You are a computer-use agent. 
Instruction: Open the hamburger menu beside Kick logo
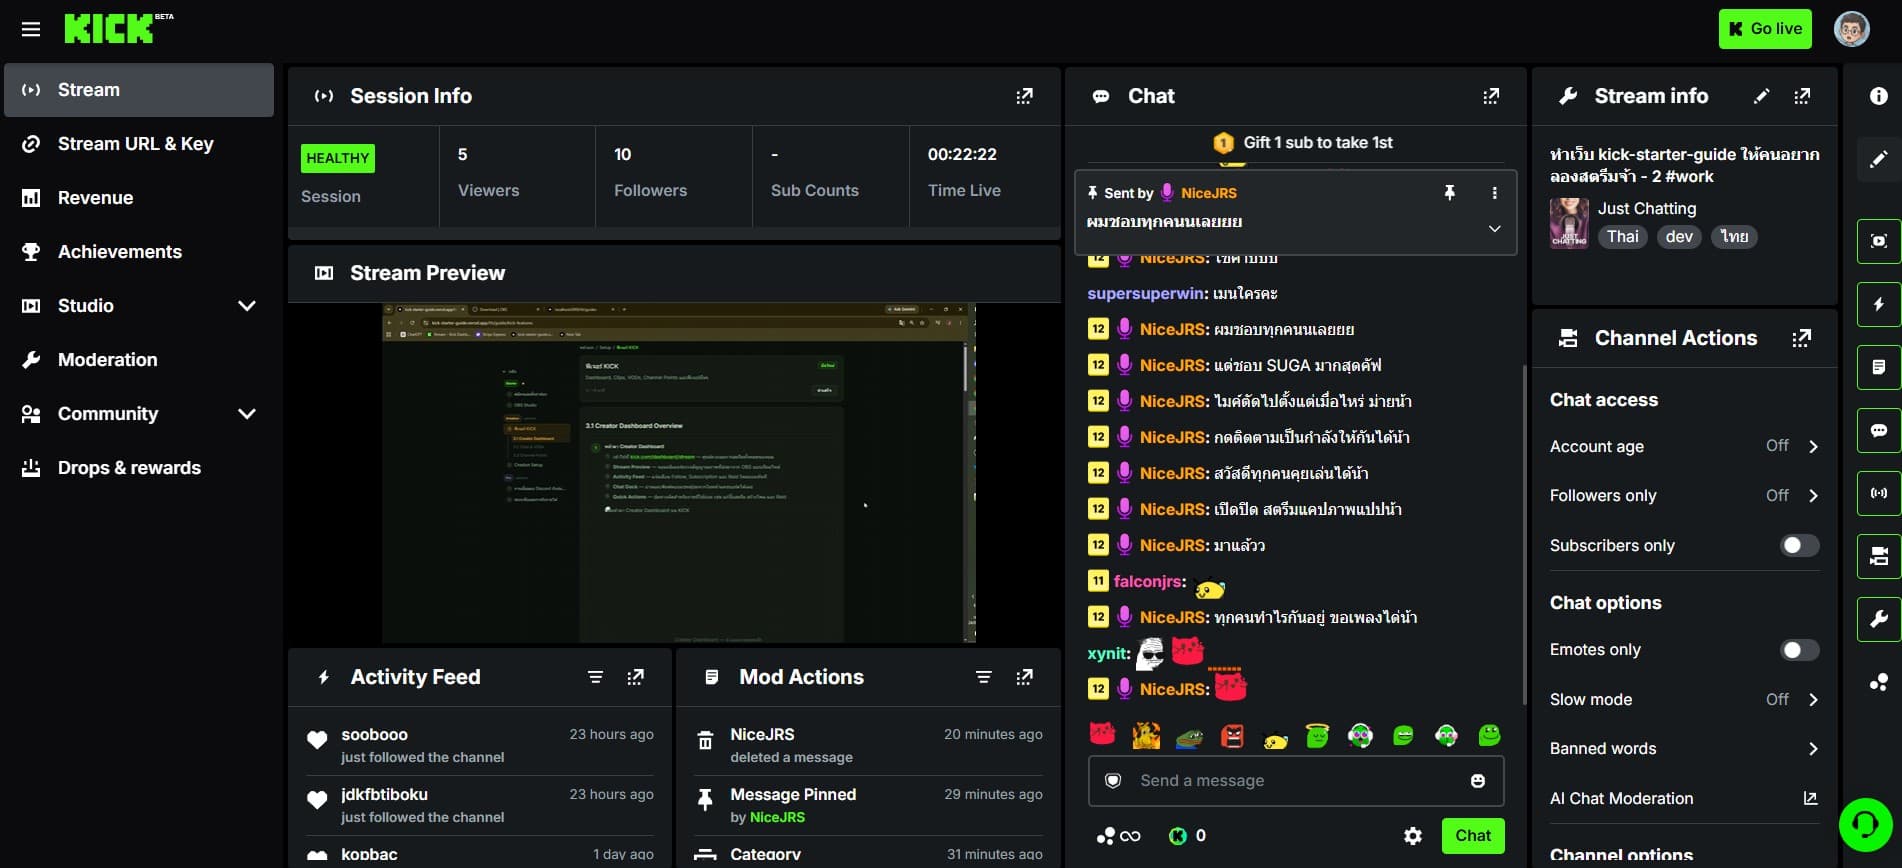(x=31, y=29)
